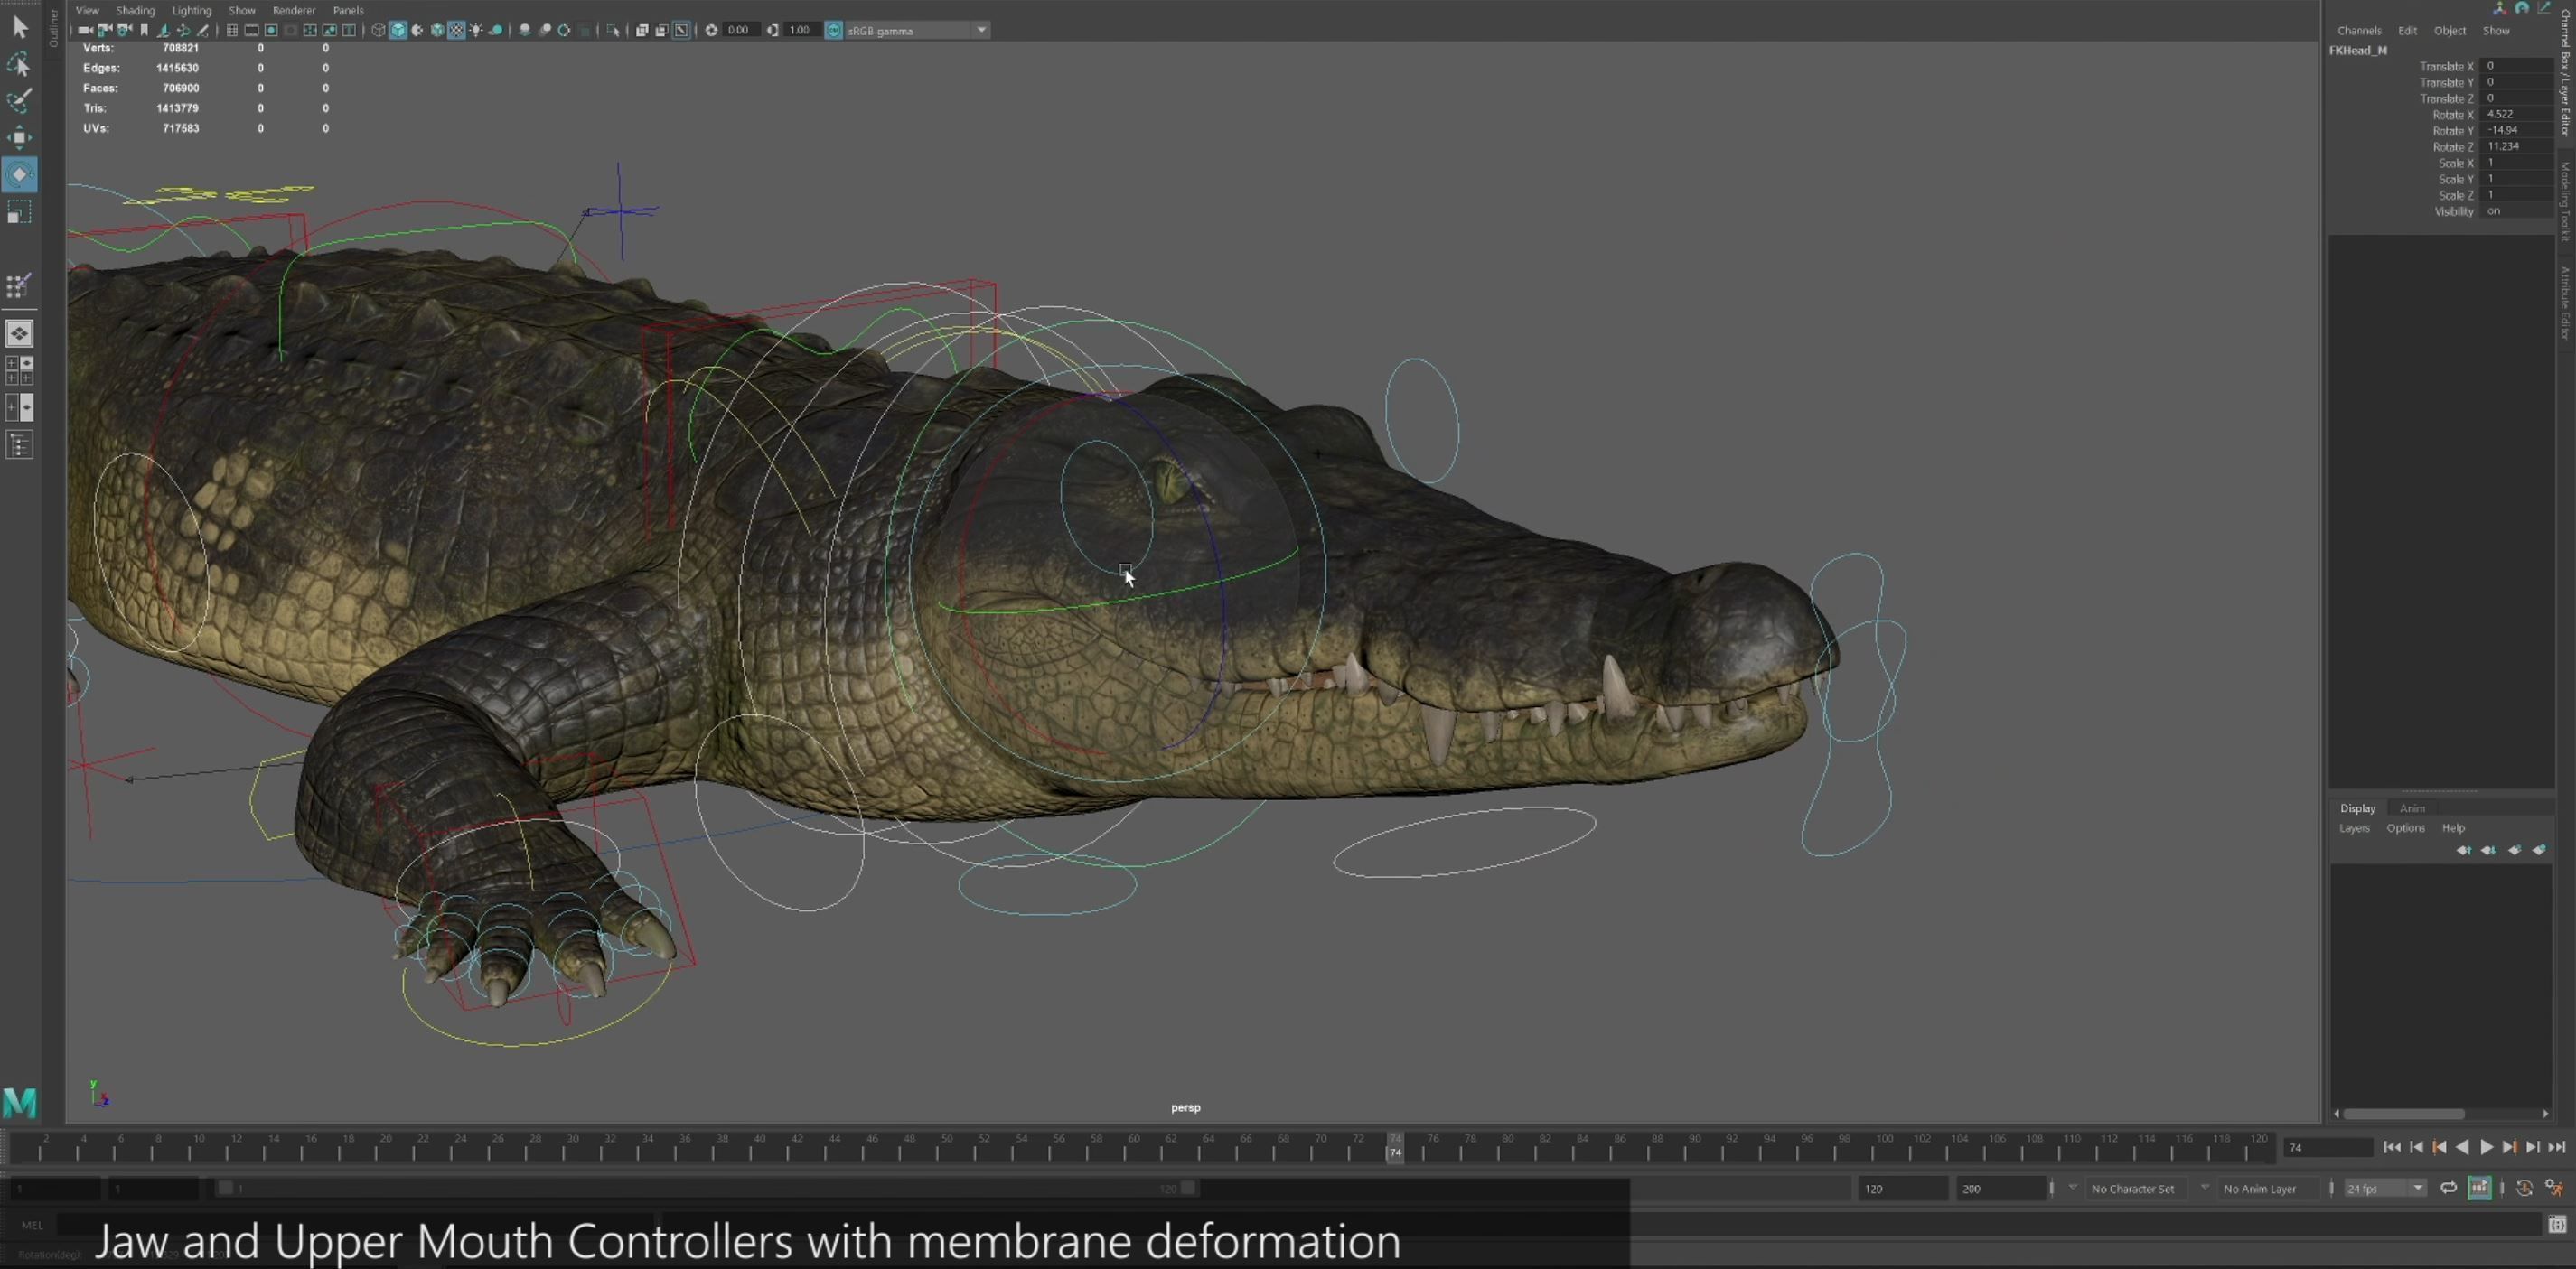This screenshot has height=1269, width=2576.
Task: Click the wireframe cube icon
Action: pyautogui.click(x=379, y=30)
